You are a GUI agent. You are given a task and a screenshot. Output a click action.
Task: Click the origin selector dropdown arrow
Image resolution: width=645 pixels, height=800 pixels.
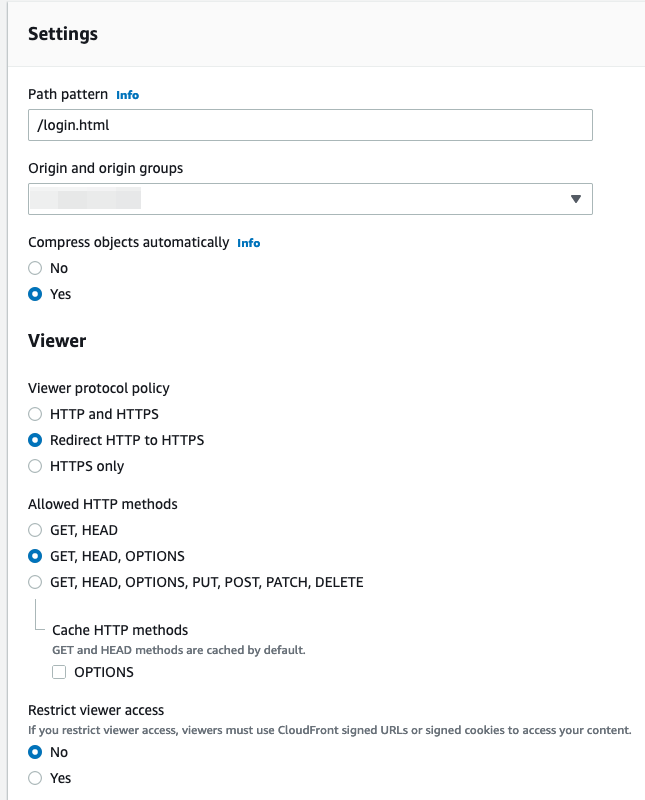577,199
